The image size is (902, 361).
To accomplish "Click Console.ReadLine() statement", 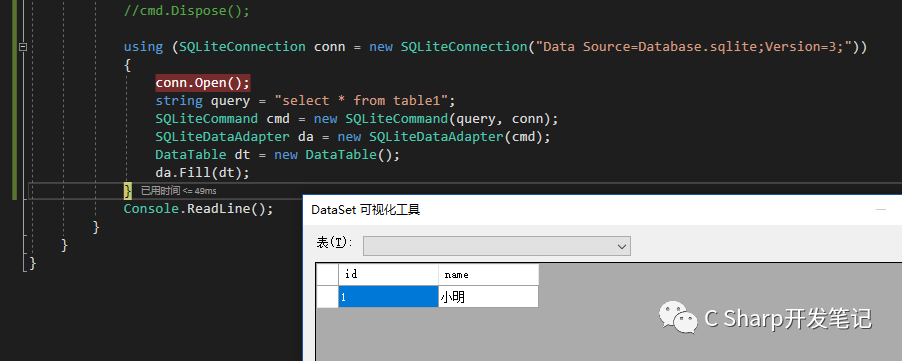I will pyautogui.click(x=198, y=209).
